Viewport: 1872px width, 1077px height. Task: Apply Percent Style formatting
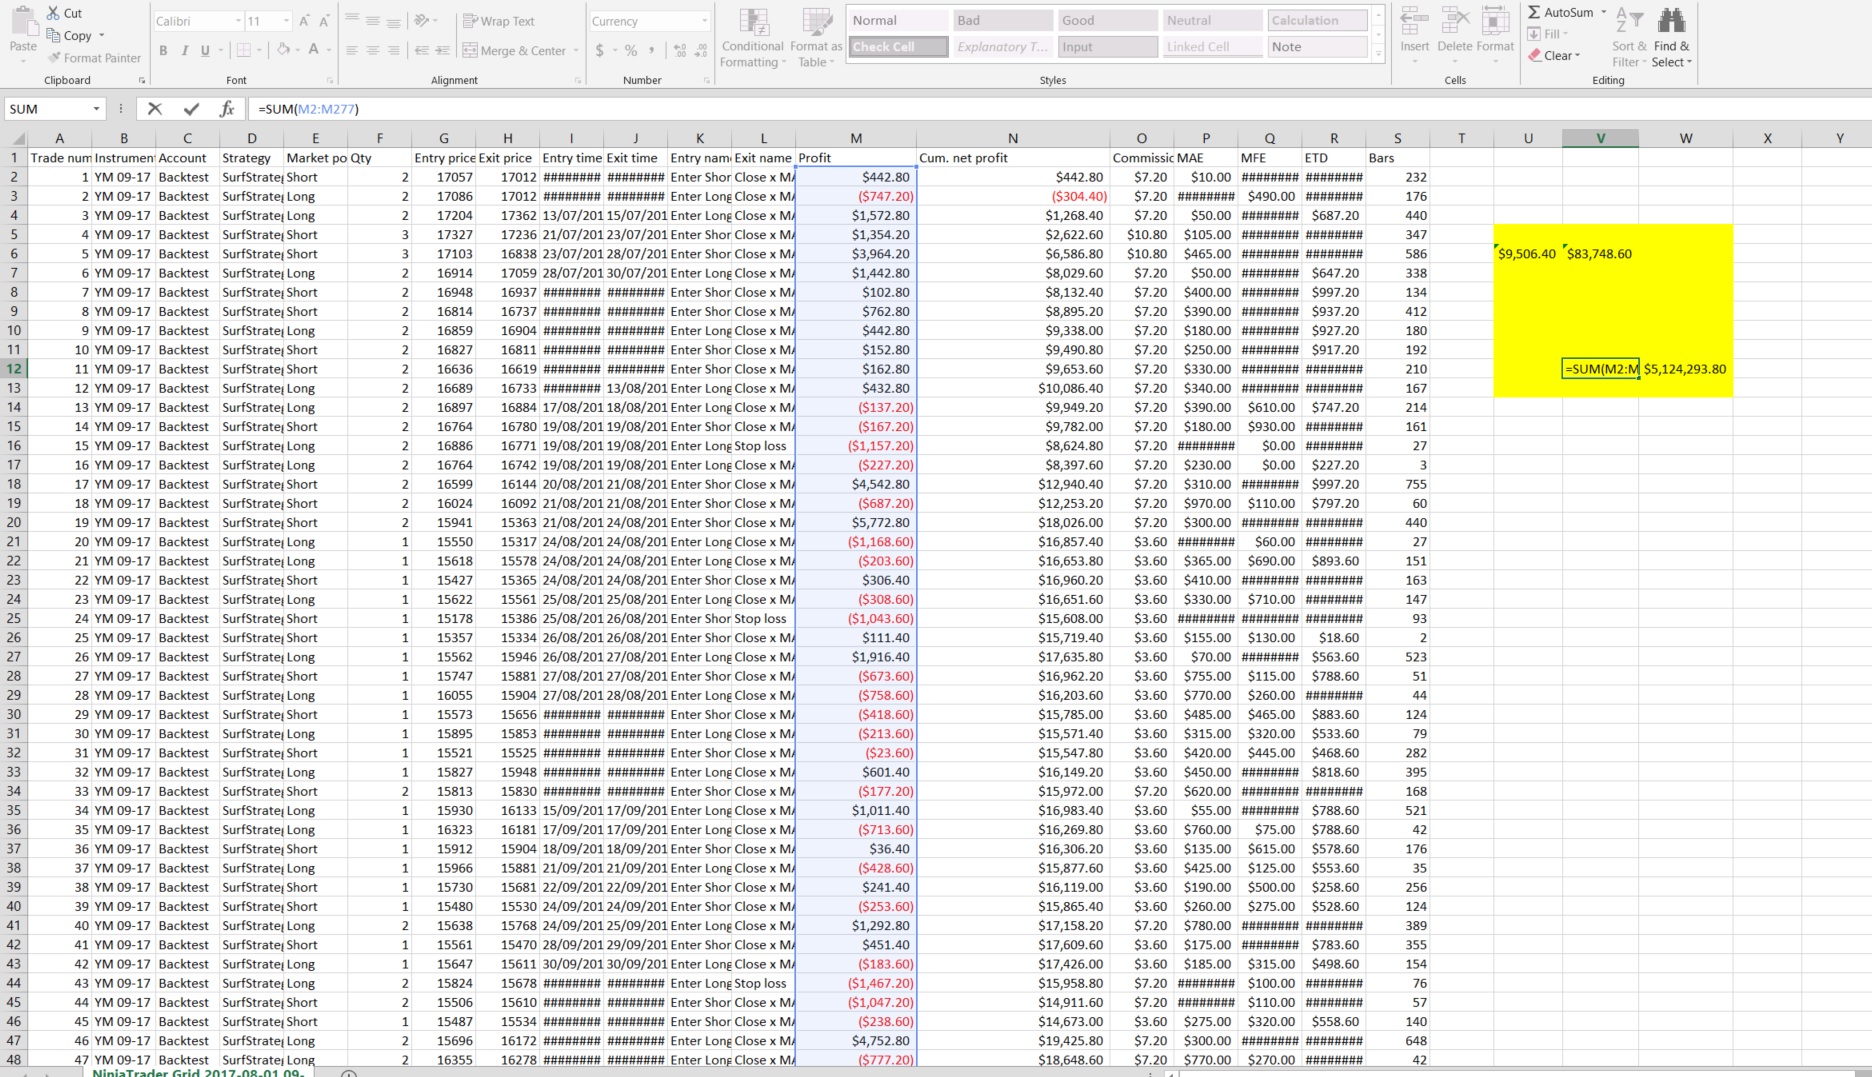pyautogui.click(x=631, y=50)
